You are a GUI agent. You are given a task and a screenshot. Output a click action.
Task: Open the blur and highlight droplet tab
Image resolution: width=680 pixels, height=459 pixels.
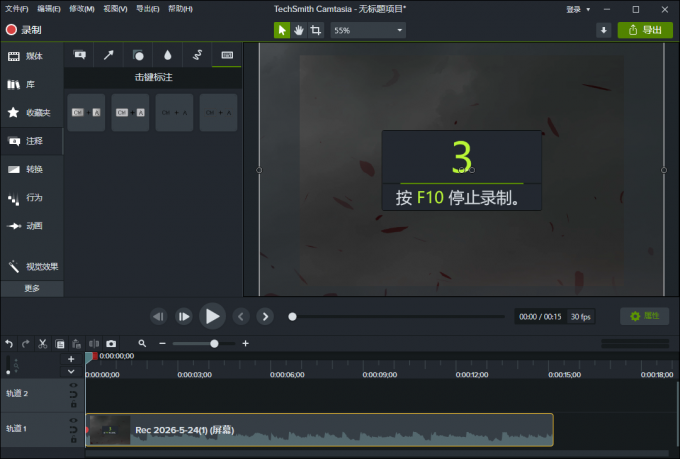tap(167, 55)
